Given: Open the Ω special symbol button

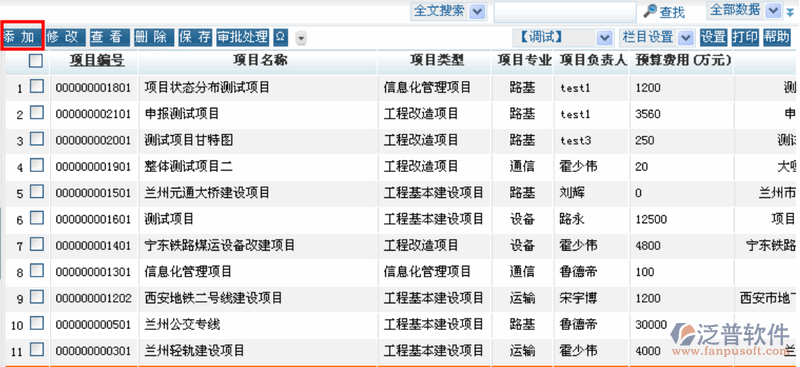Looking at the screenshot, I should click(280, 37).
